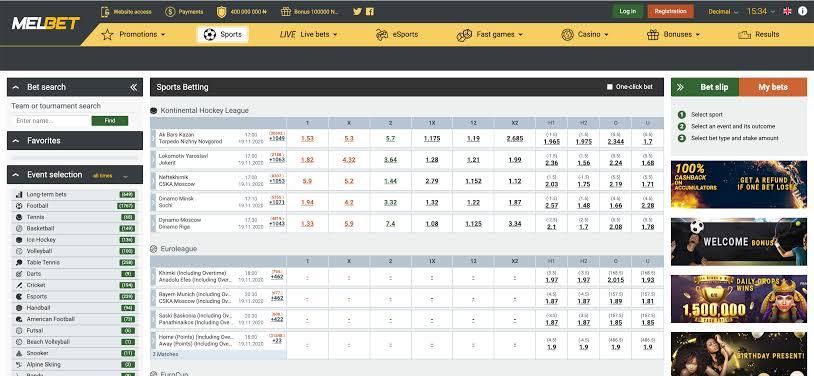Change odds format via Decimal dropdown
This screenshot has height=376, width=814.
pyautogui.click(x=723, y=11)
